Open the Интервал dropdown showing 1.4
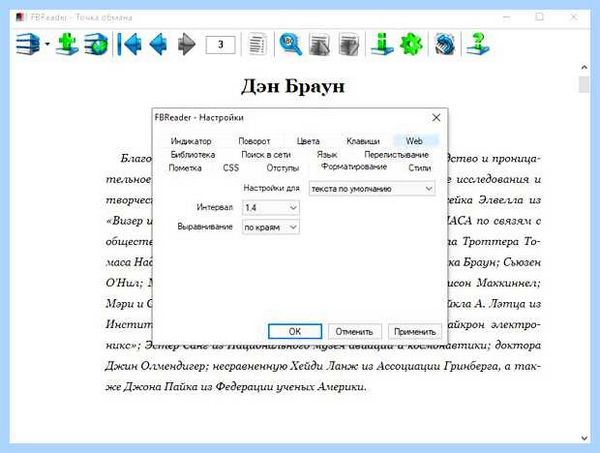The height and width of the screenshot is (453, 600). pyautogui.click(x=271, y=208)
